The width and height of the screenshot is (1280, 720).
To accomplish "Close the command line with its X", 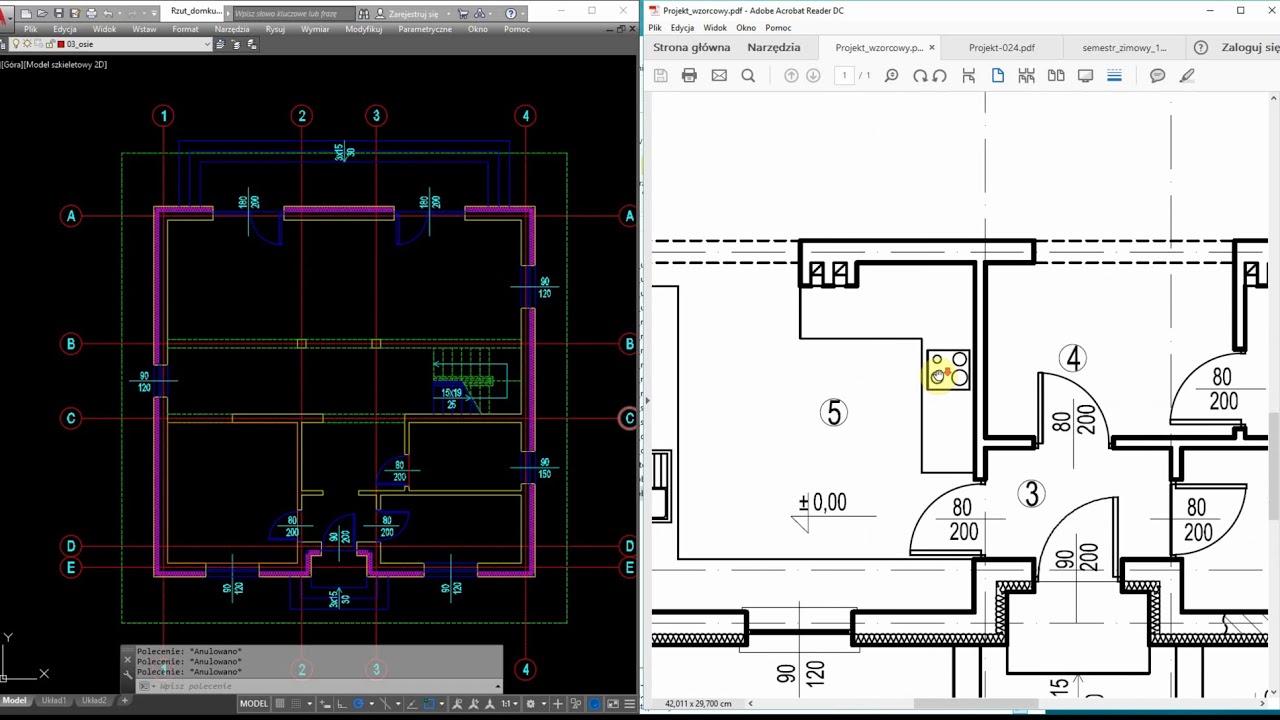I will [127, 658].
